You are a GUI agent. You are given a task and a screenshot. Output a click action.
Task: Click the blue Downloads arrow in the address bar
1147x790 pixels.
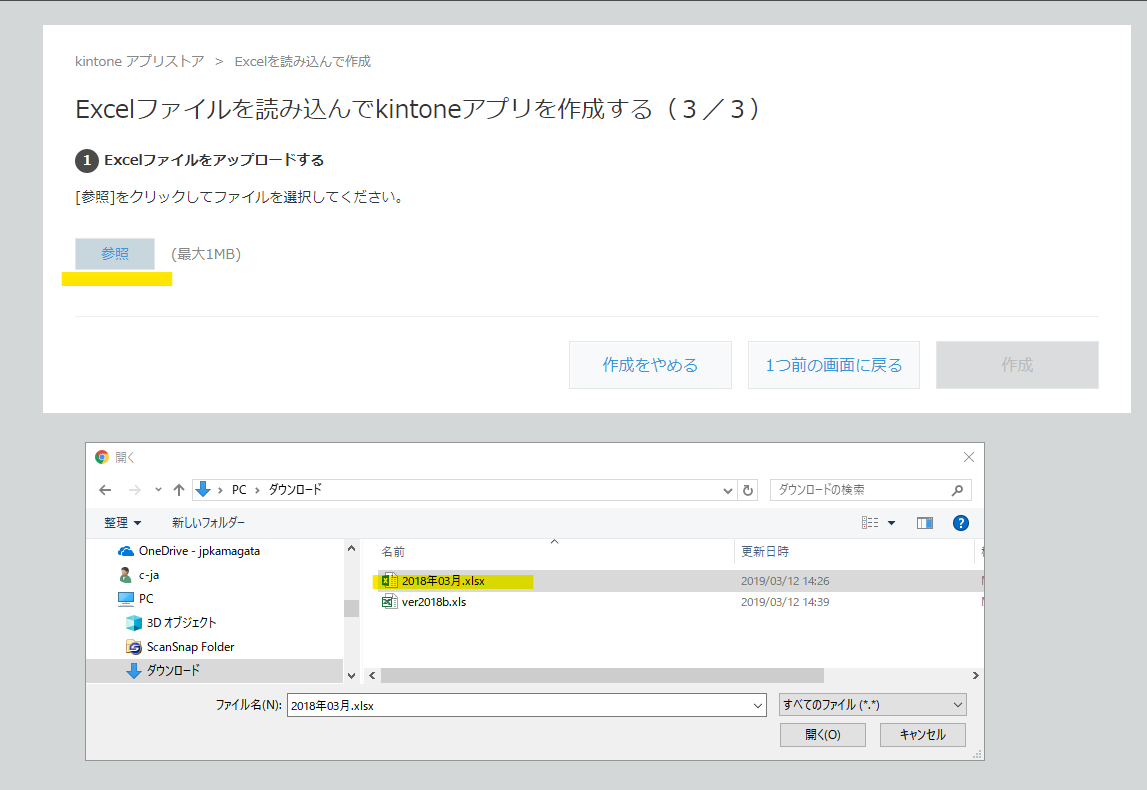(203, 489)
